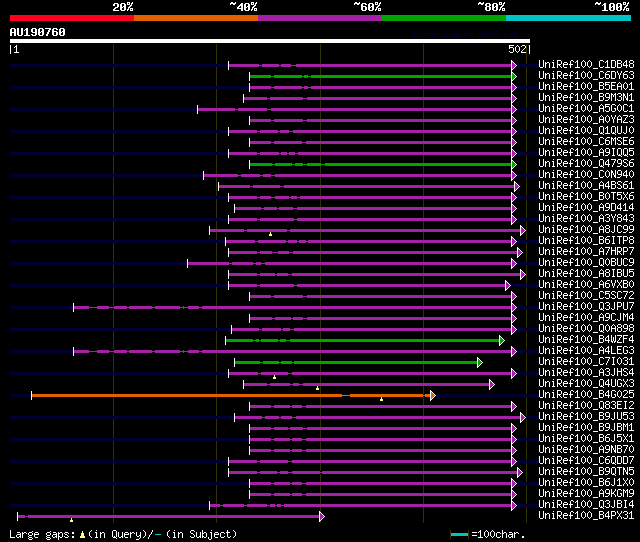The width and height of the screenshot is (640, 542).
Task: Choose the UniRef100_A3Y843 label
Action: pyautogui.click(x=586, y=219)
